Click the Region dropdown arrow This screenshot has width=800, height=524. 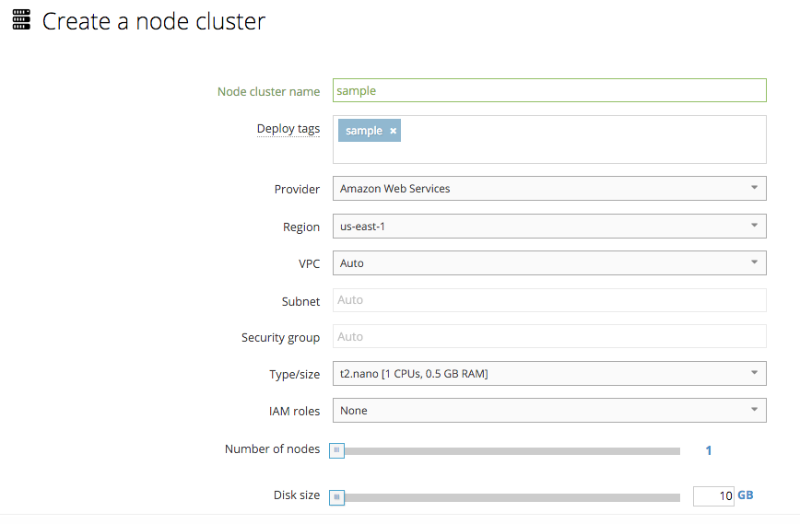[x=754, y=226]
